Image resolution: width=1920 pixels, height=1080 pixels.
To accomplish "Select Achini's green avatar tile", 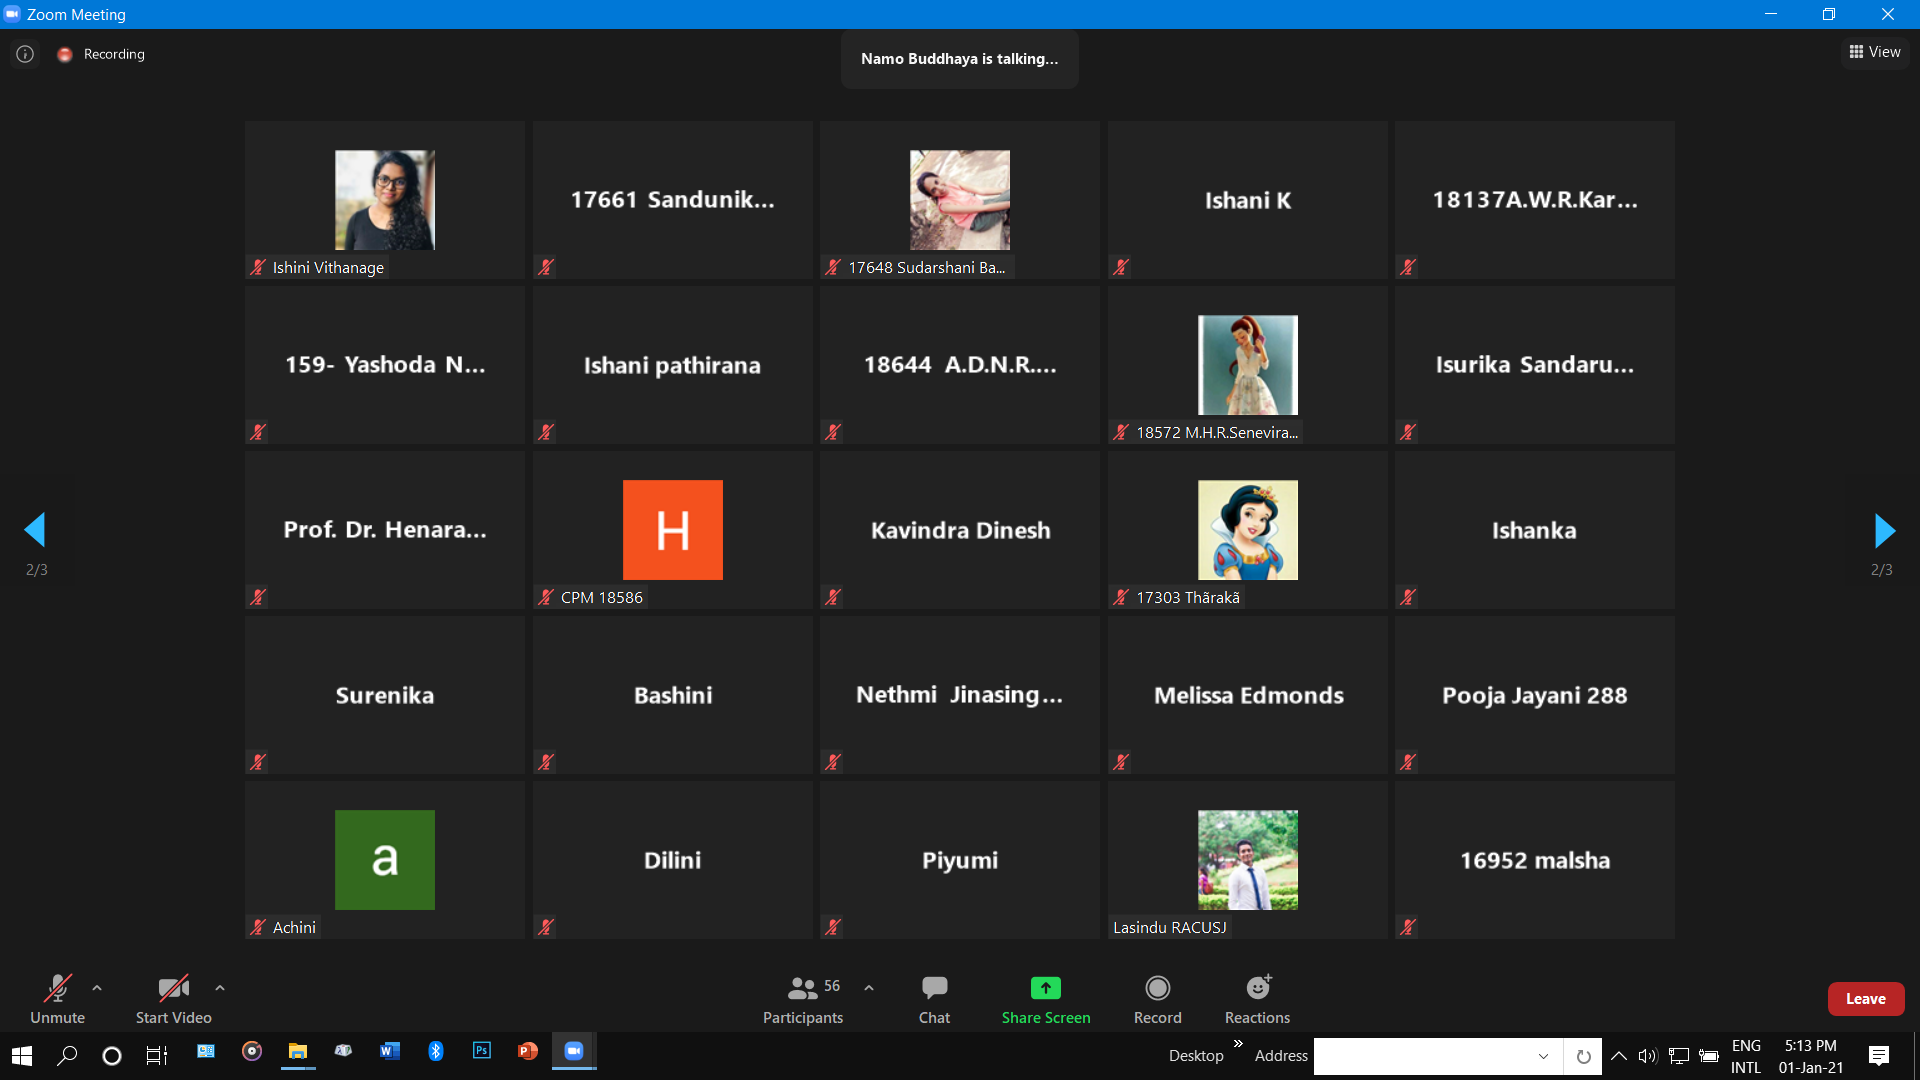I will point(385,860).
